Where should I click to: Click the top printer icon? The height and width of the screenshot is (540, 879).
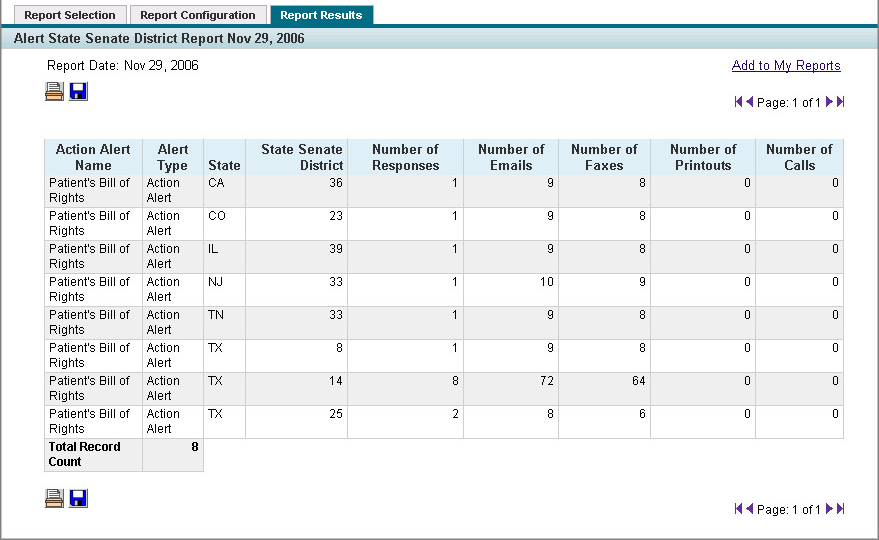pos(54,91)
